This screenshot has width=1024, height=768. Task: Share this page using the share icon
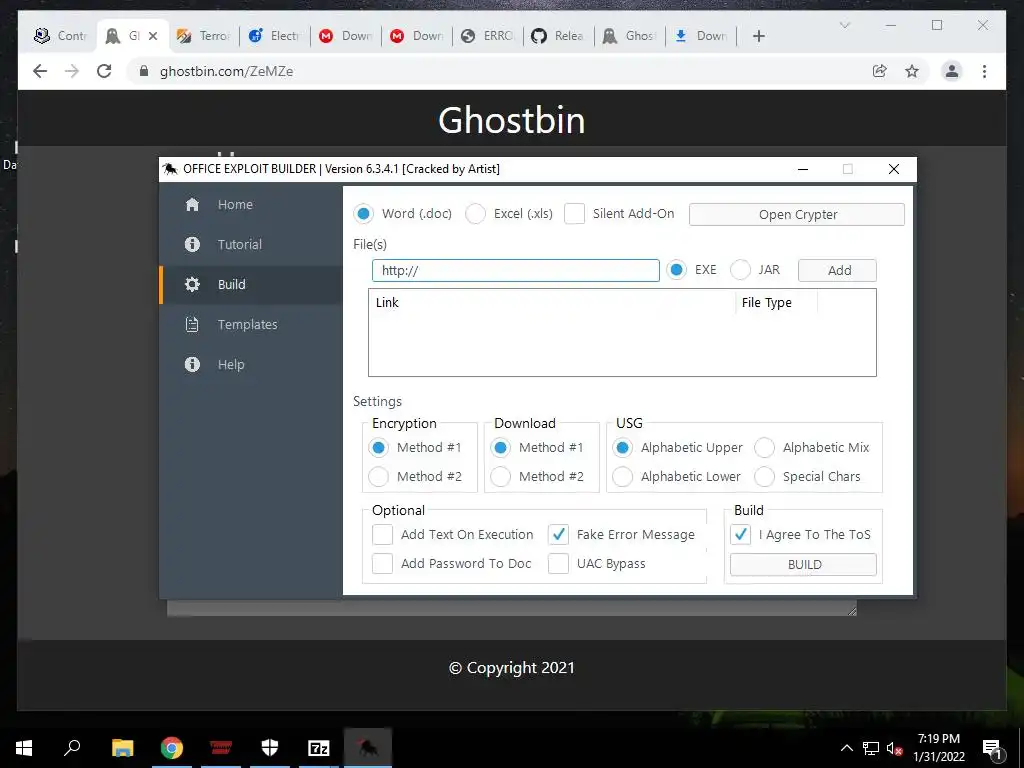(880, 71)
